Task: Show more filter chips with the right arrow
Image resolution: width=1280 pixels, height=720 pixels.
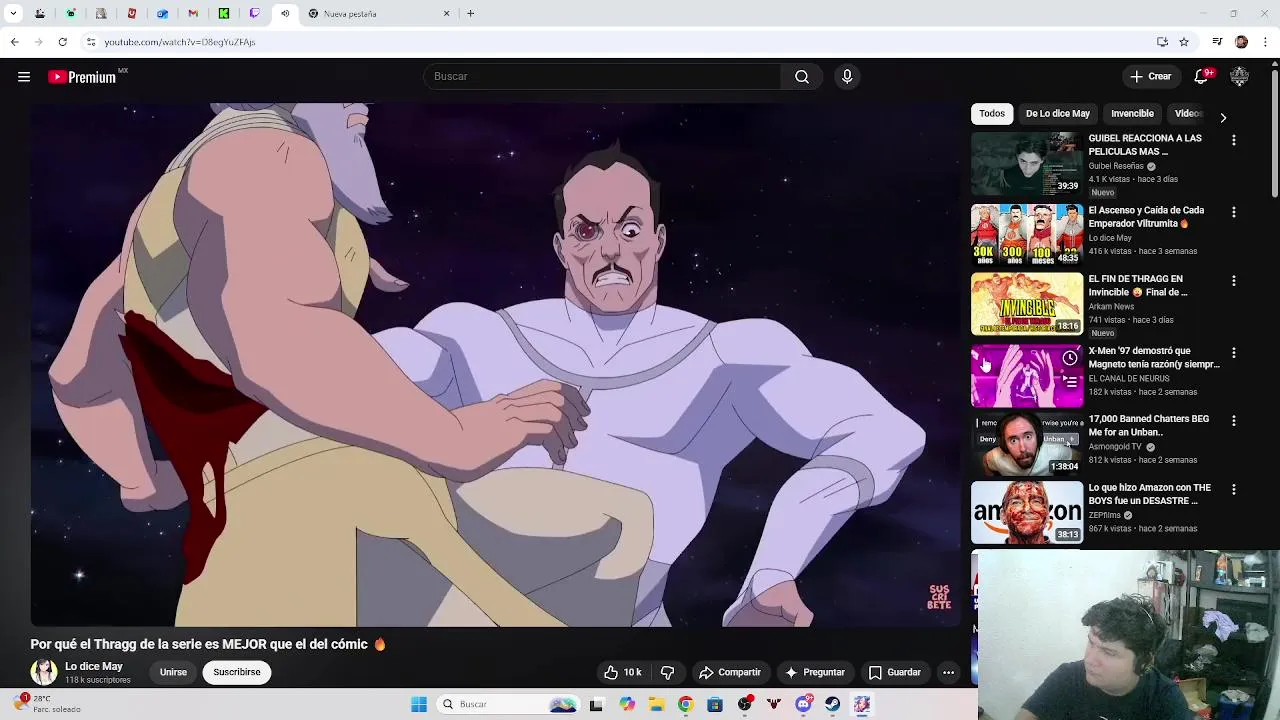Action: [x=1222, y=117]
